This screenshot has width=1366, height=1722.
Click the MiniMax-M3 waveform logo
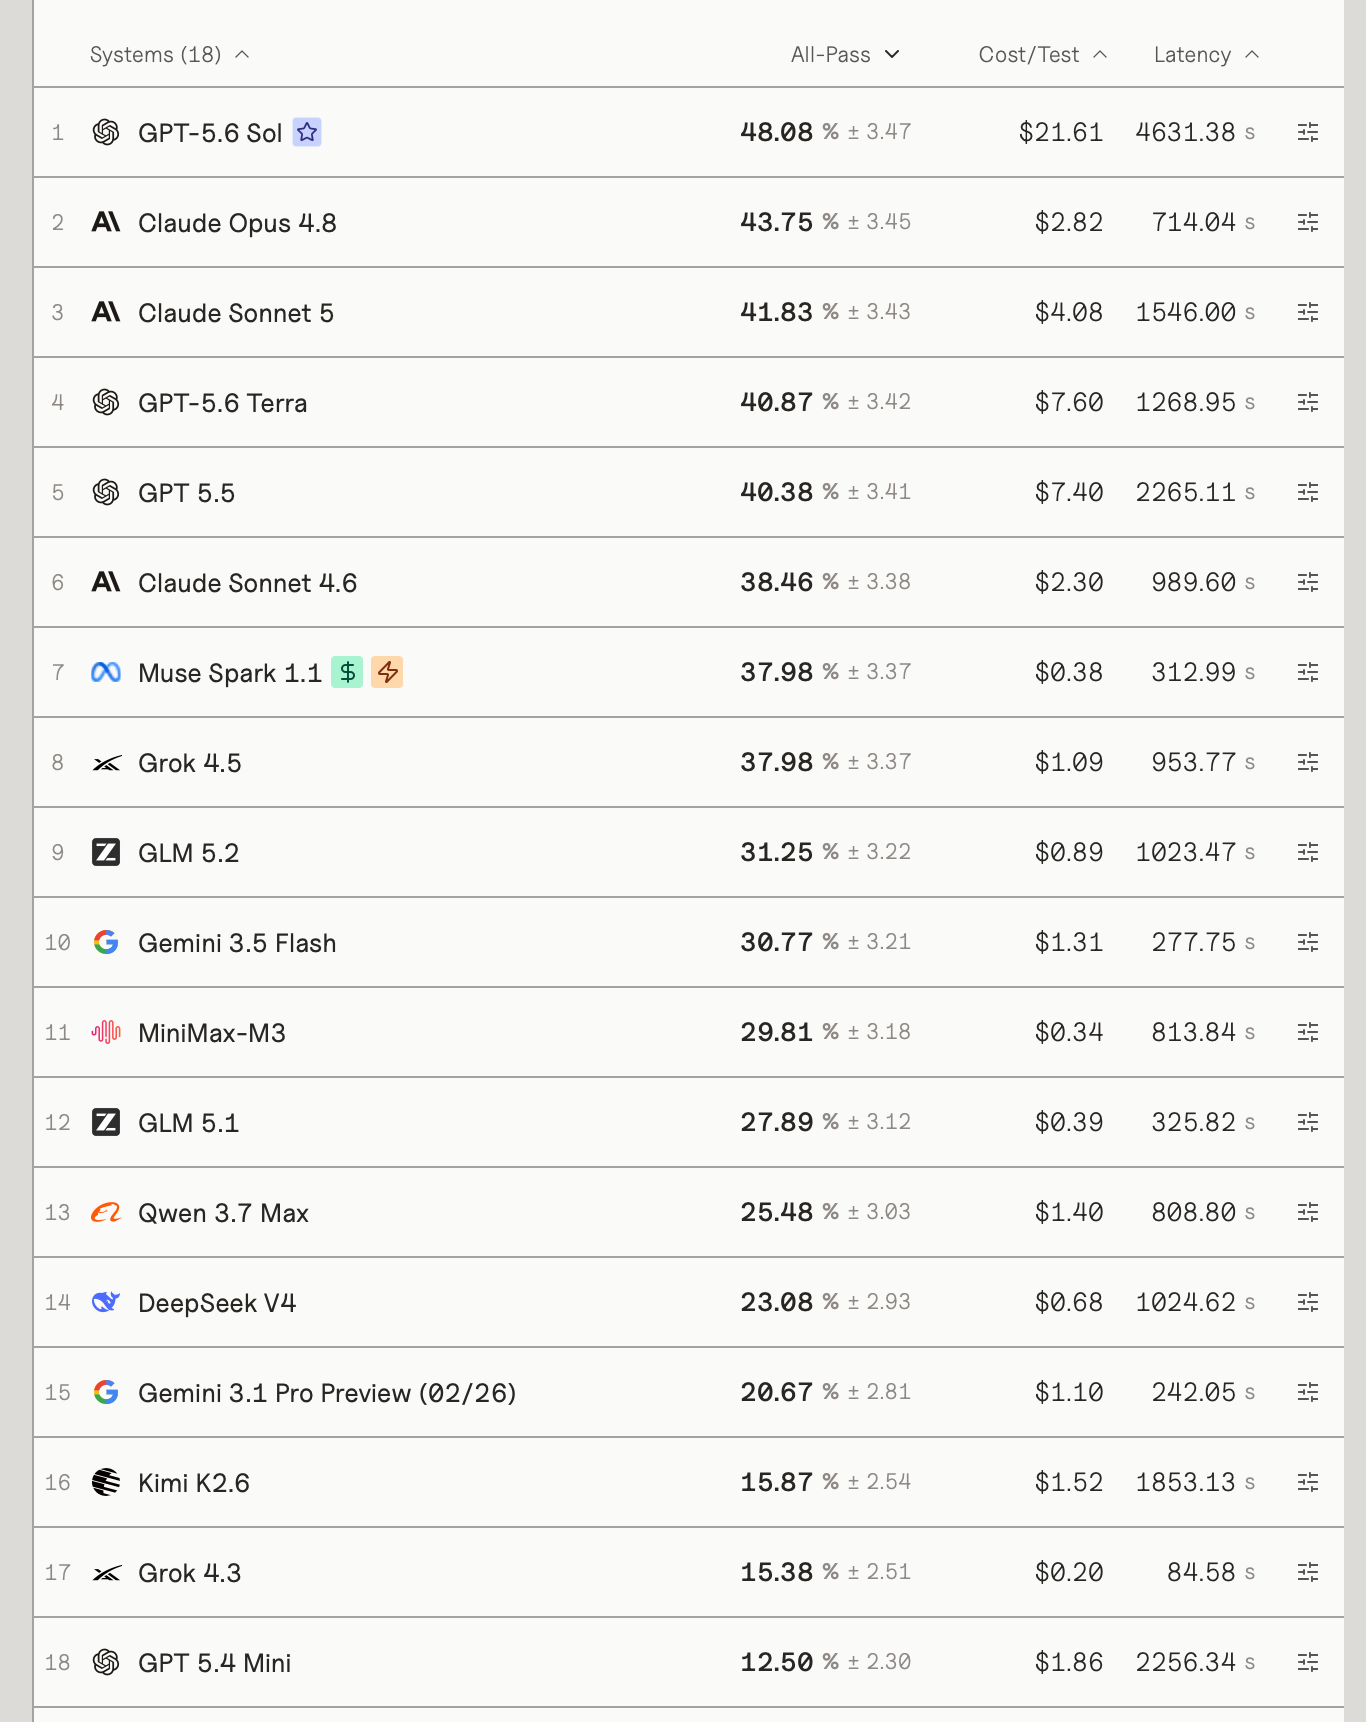coord(106,1032)
